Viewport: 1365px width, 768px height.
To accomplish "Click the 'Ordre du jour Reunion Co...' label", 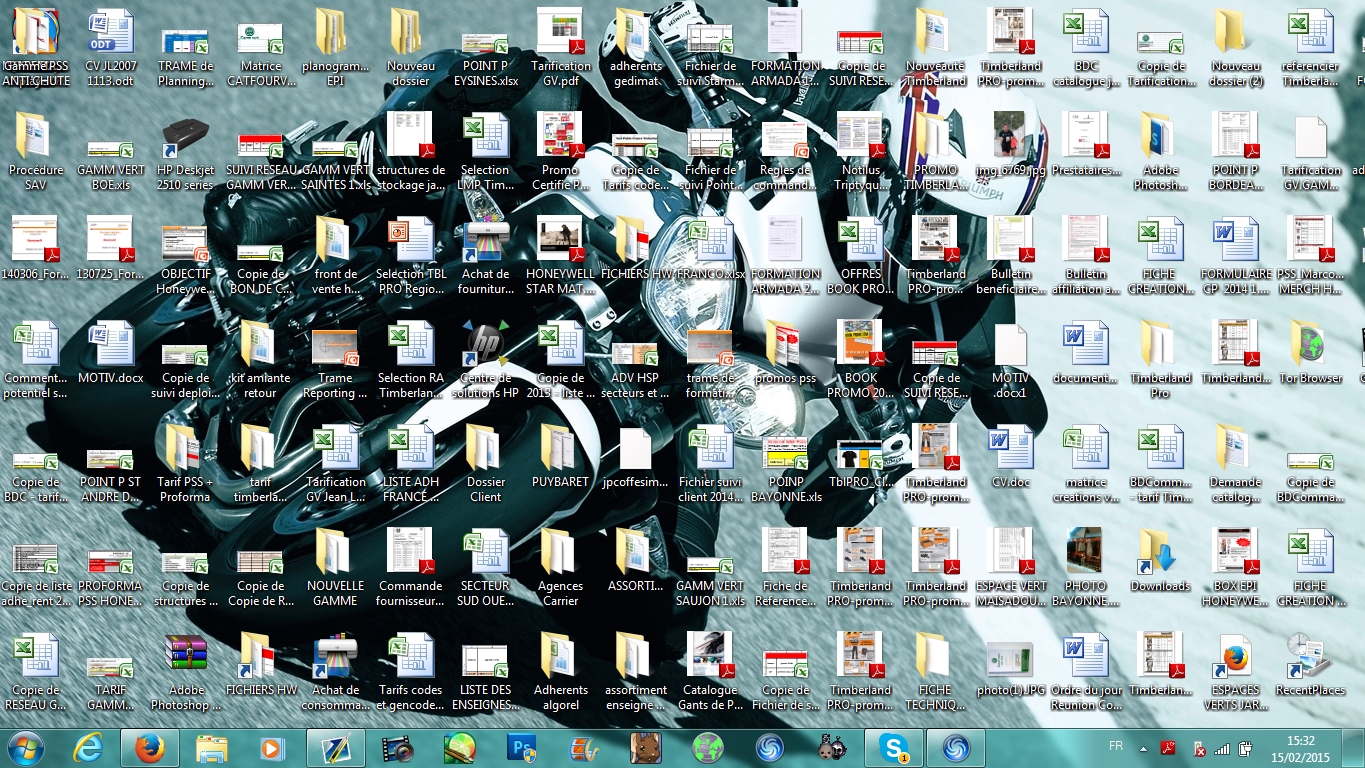I will coord(1085,697).
